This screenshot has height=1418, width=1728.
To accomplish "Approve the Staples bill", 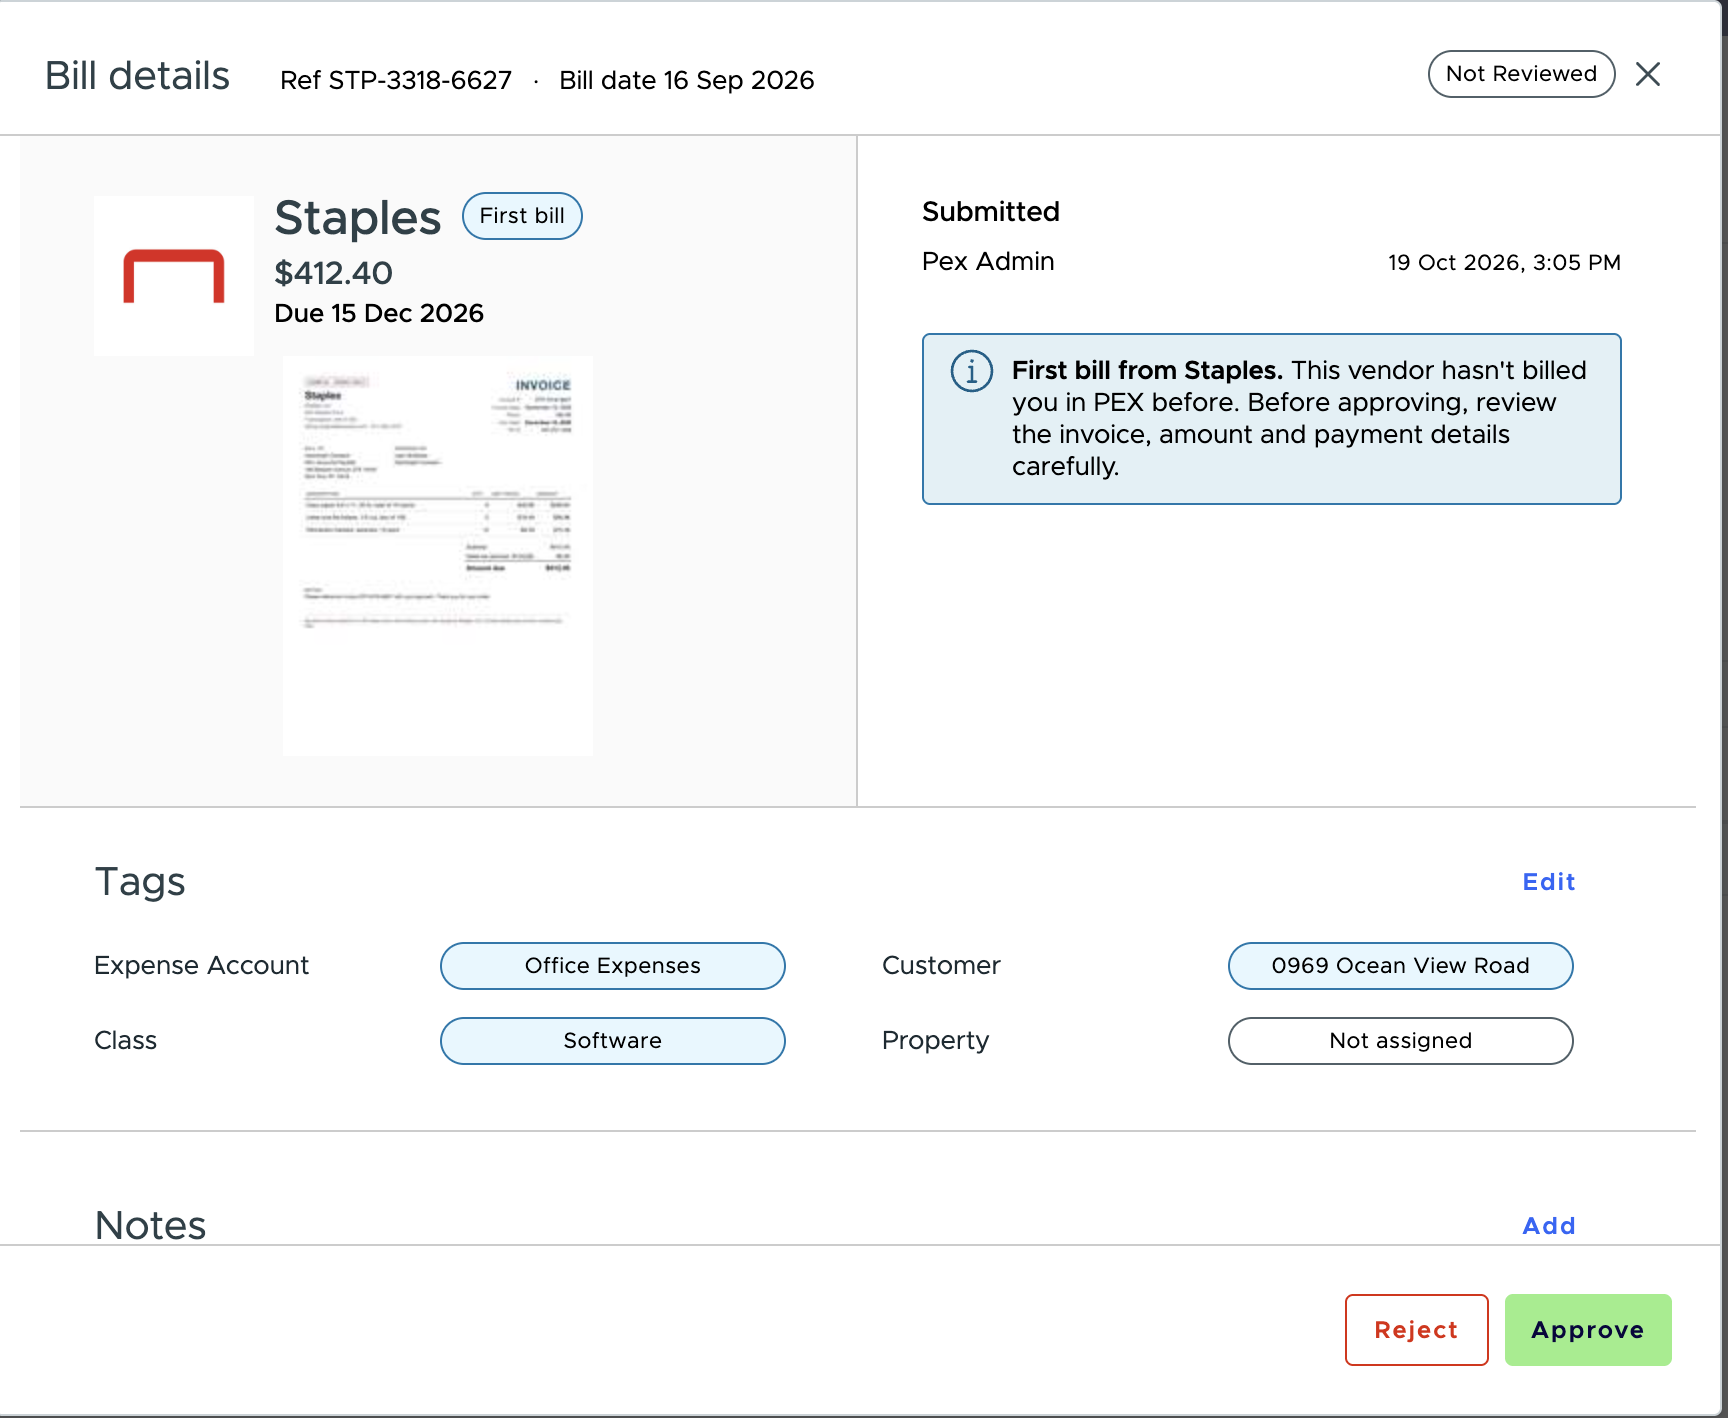I will 1588,1330.
